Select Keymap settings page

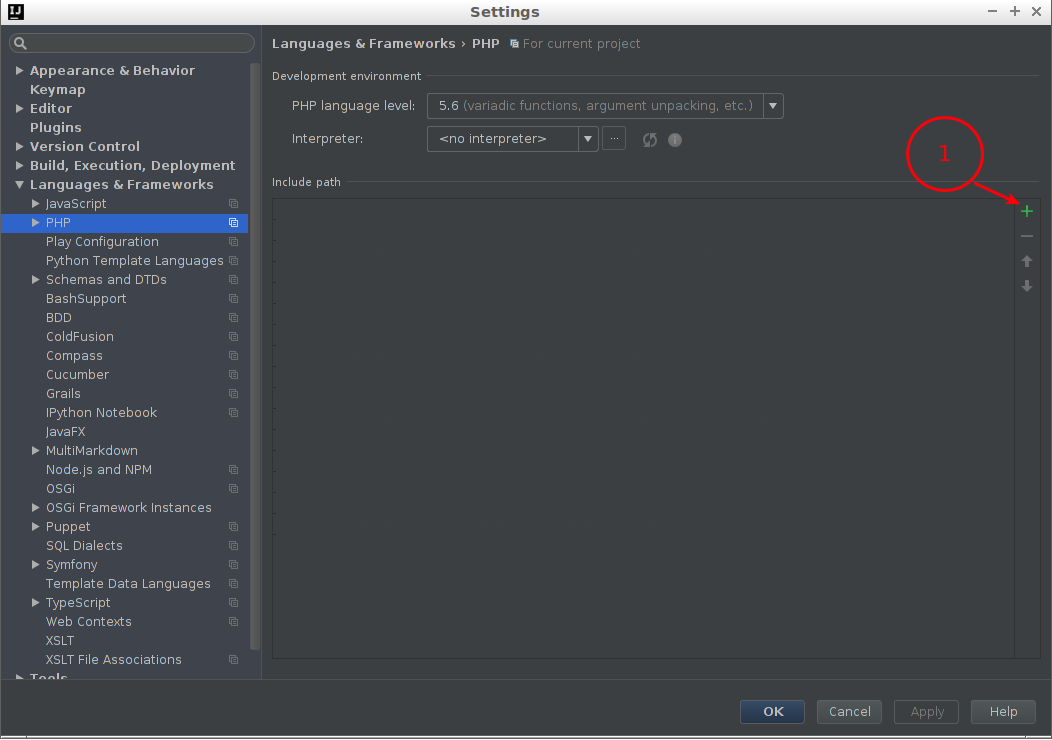(58, 89)
